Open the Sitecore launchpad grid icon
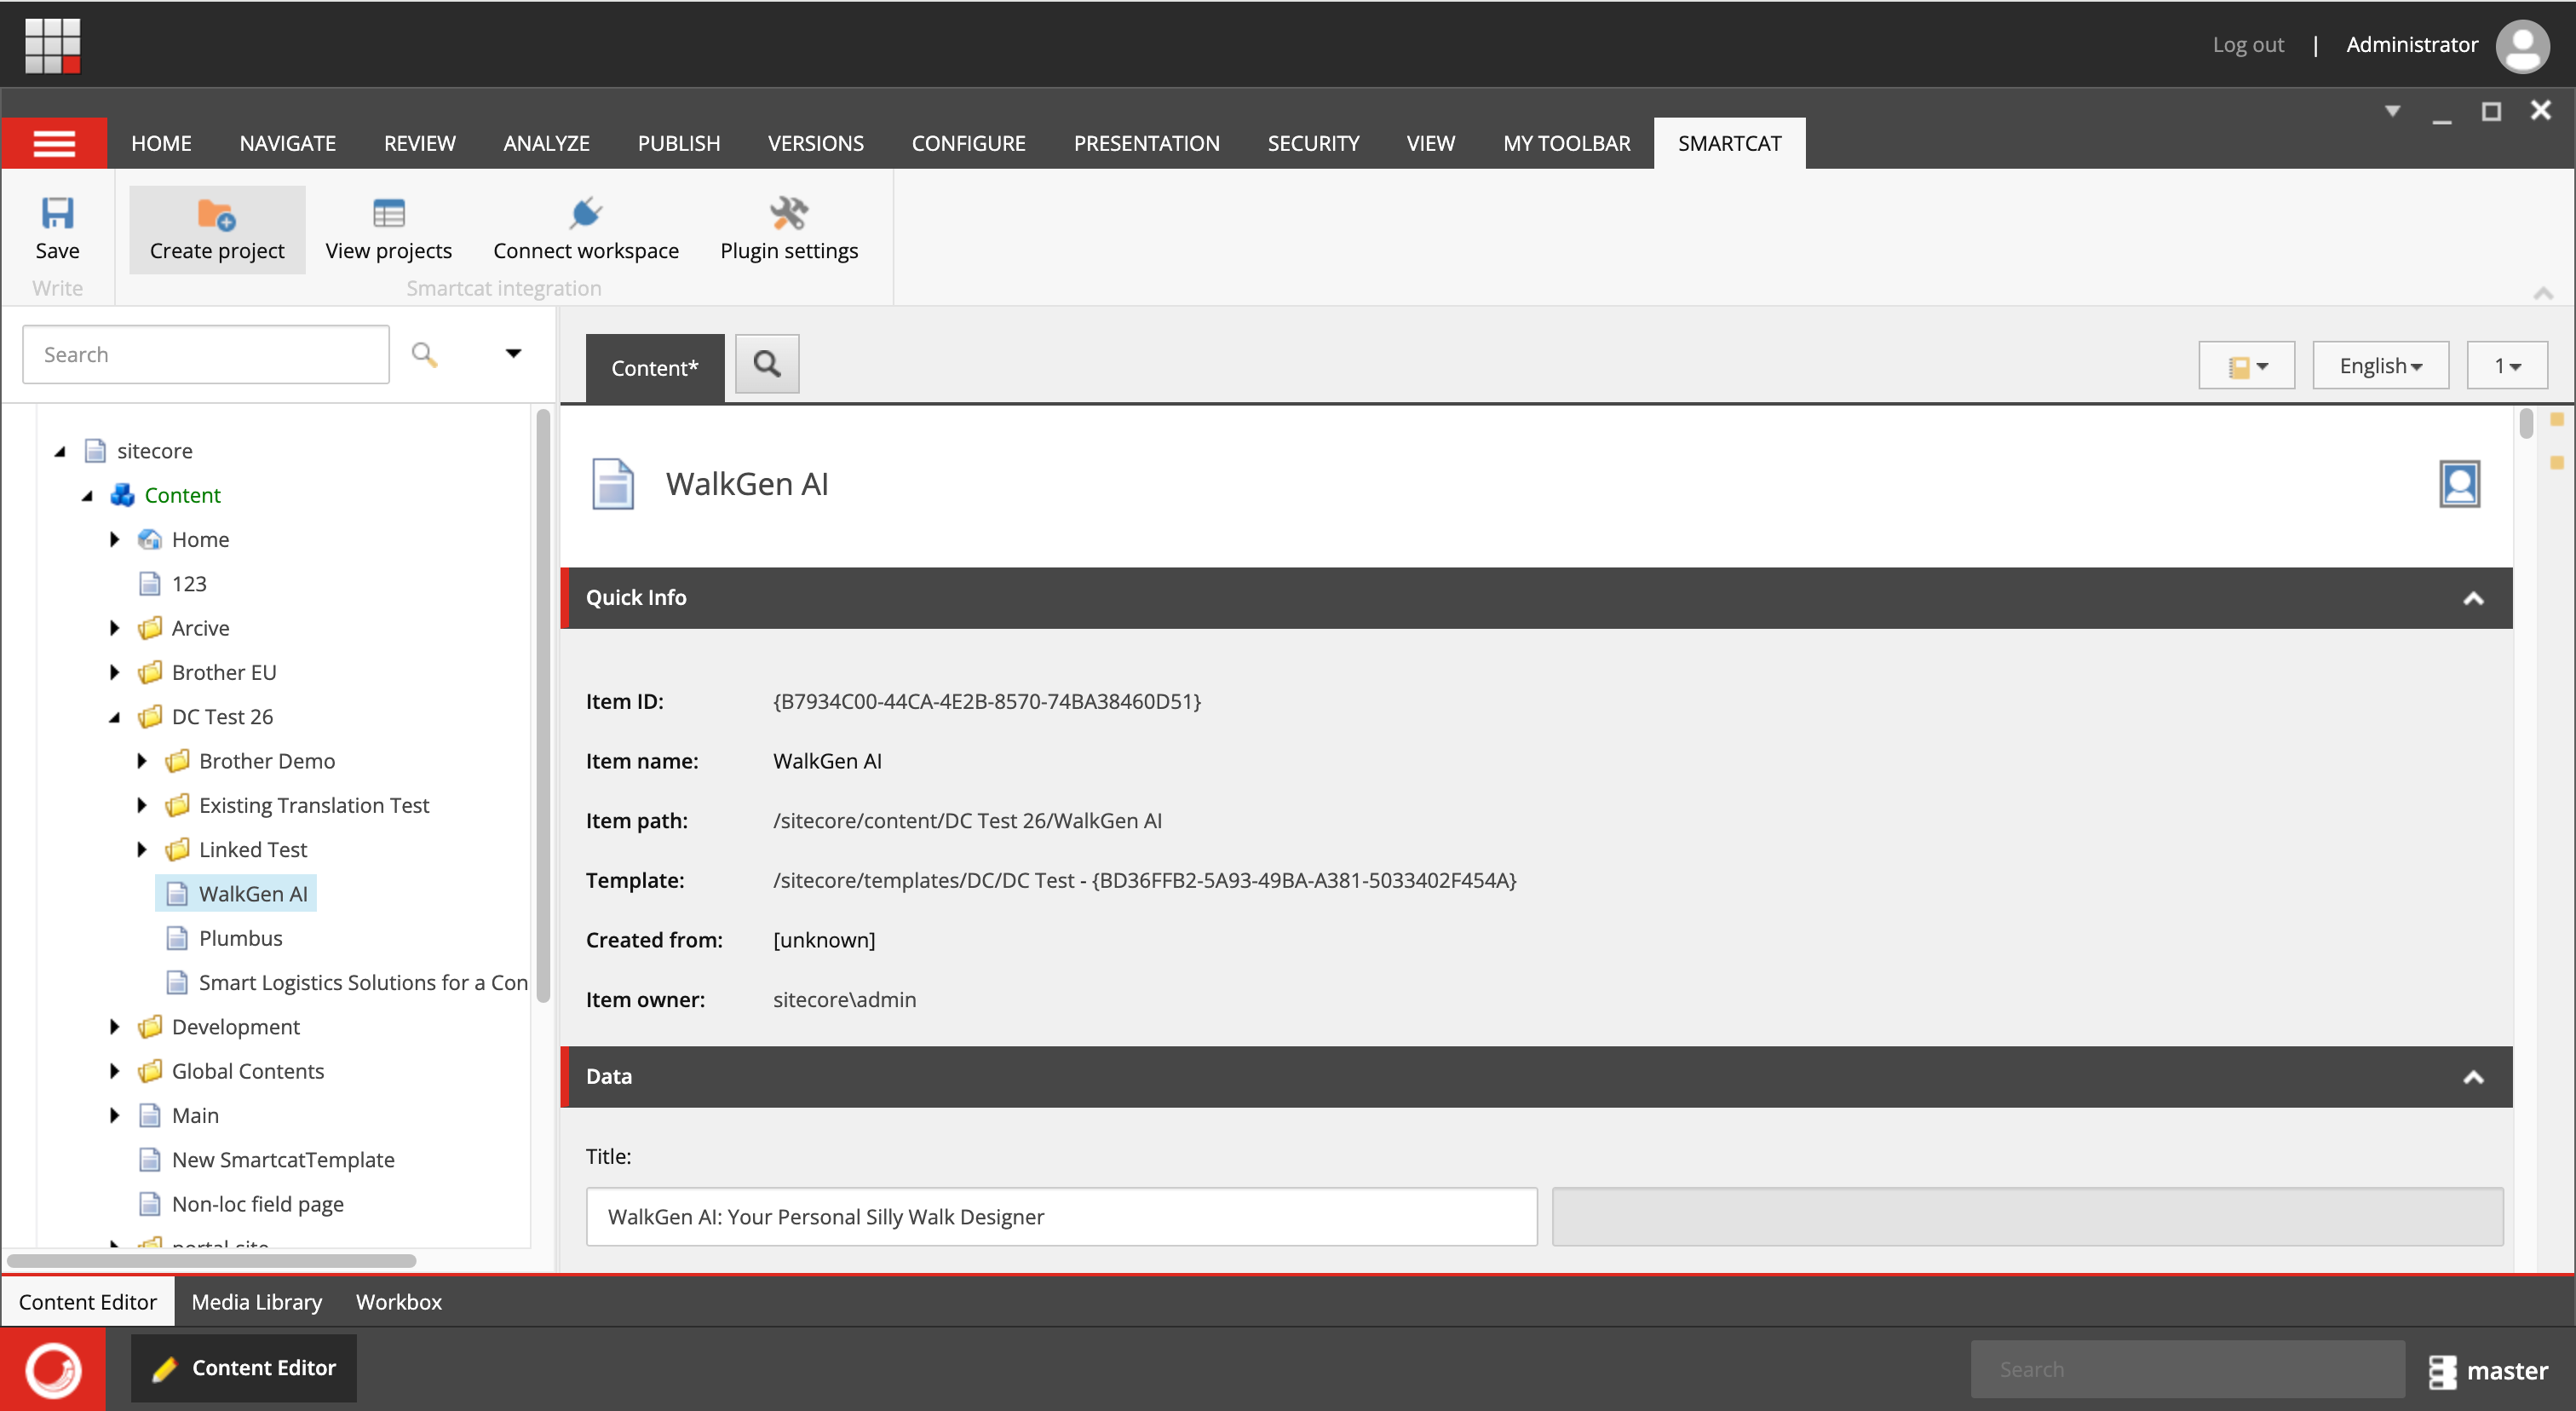Viewport: 2576px width, 1411px height. pyautogui.click(x=52, y=45)
